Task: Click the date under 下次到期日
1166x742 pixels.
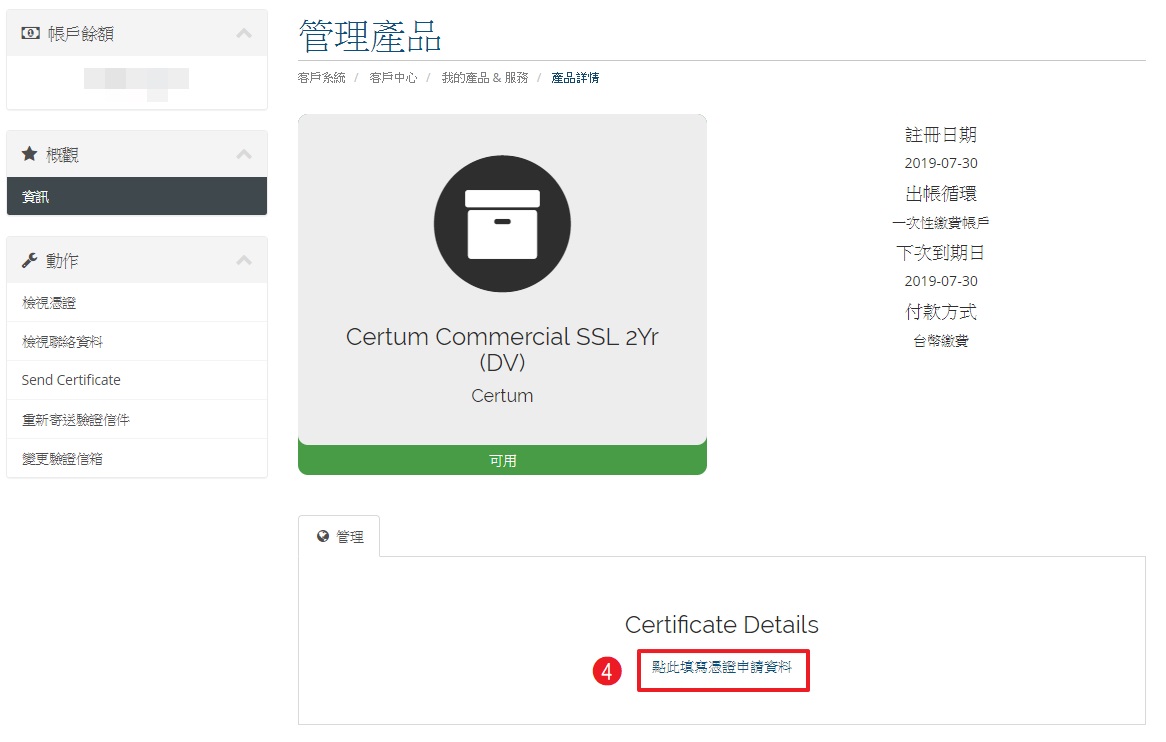Action: click(941, 281)
